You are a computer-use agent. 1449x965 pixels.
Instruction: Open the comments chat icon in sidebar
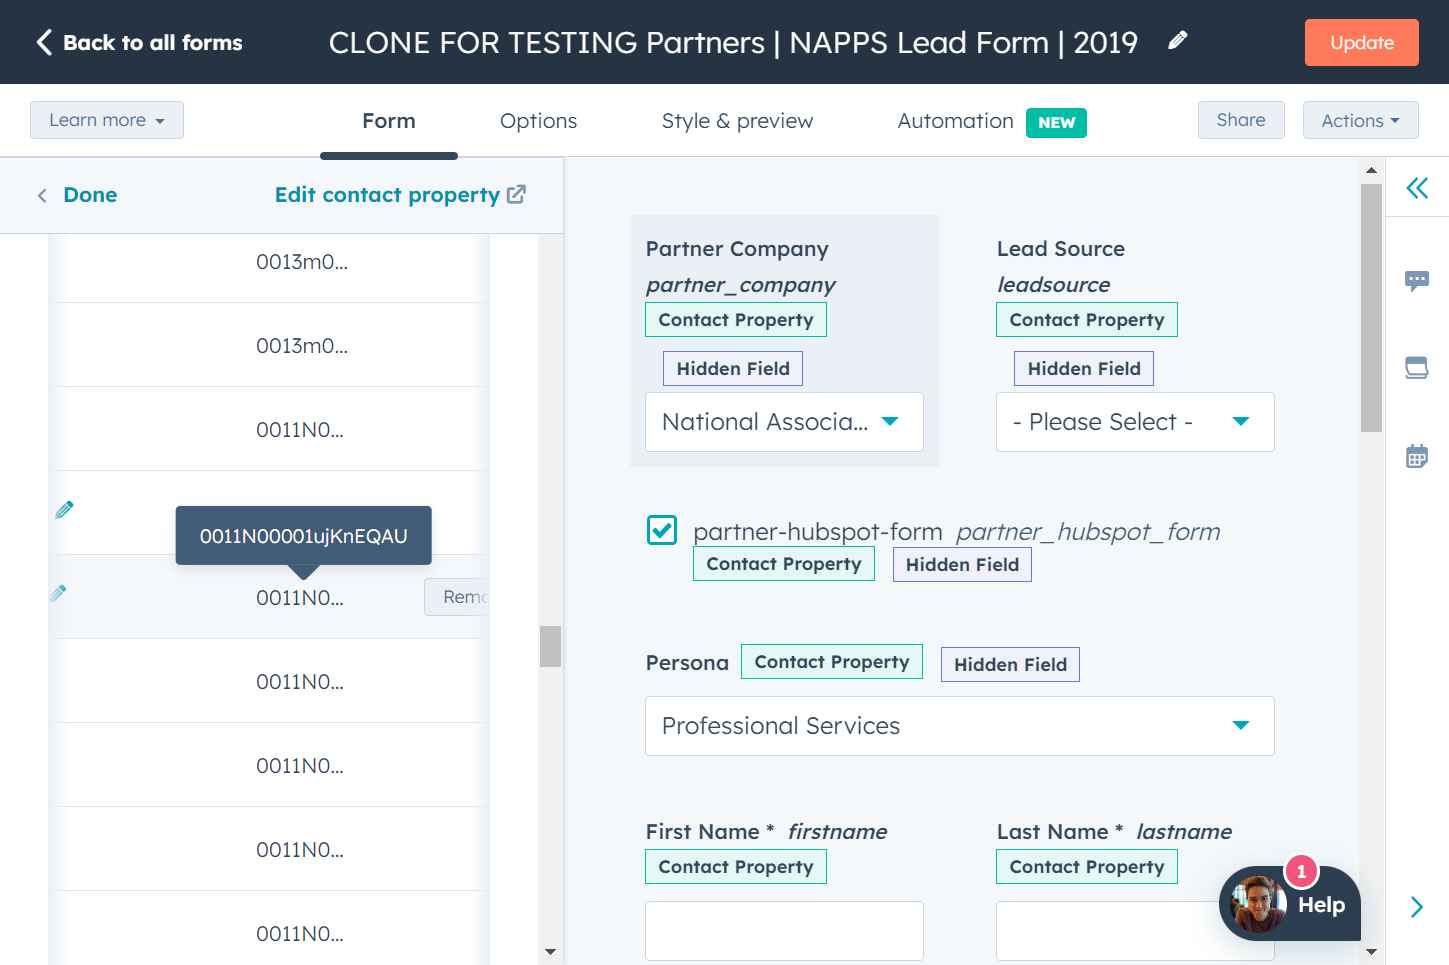point(1417,281)
